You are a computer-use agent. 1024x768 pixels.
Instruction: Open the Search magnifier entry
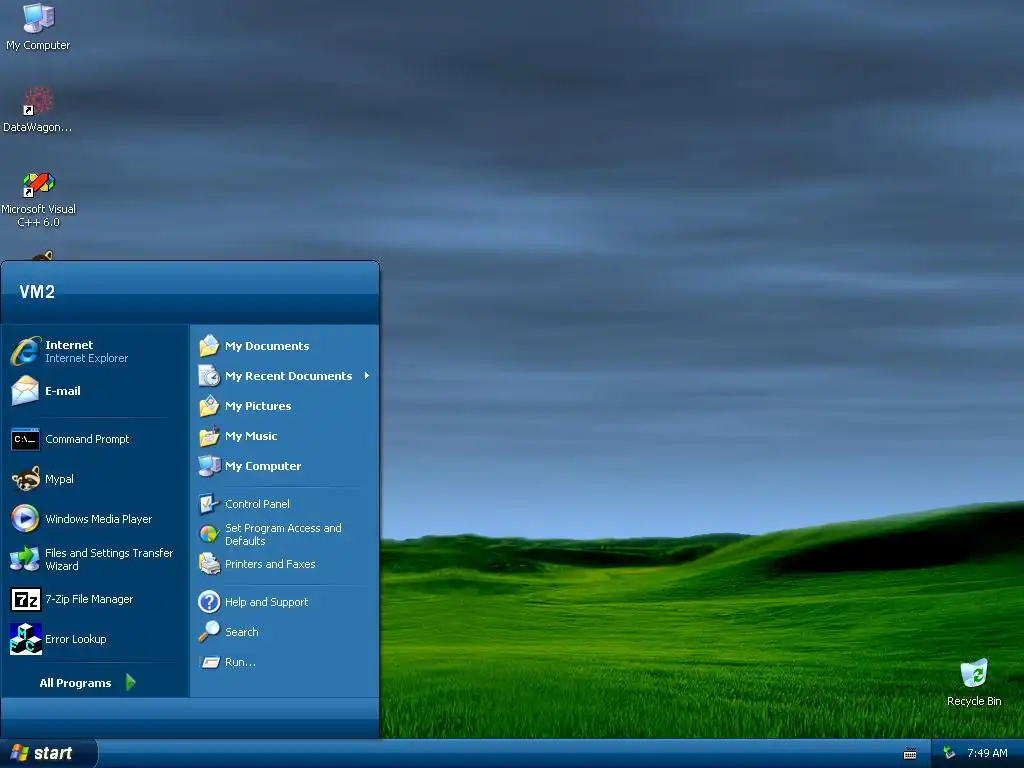pyautogui.click(x=283, y=632)
